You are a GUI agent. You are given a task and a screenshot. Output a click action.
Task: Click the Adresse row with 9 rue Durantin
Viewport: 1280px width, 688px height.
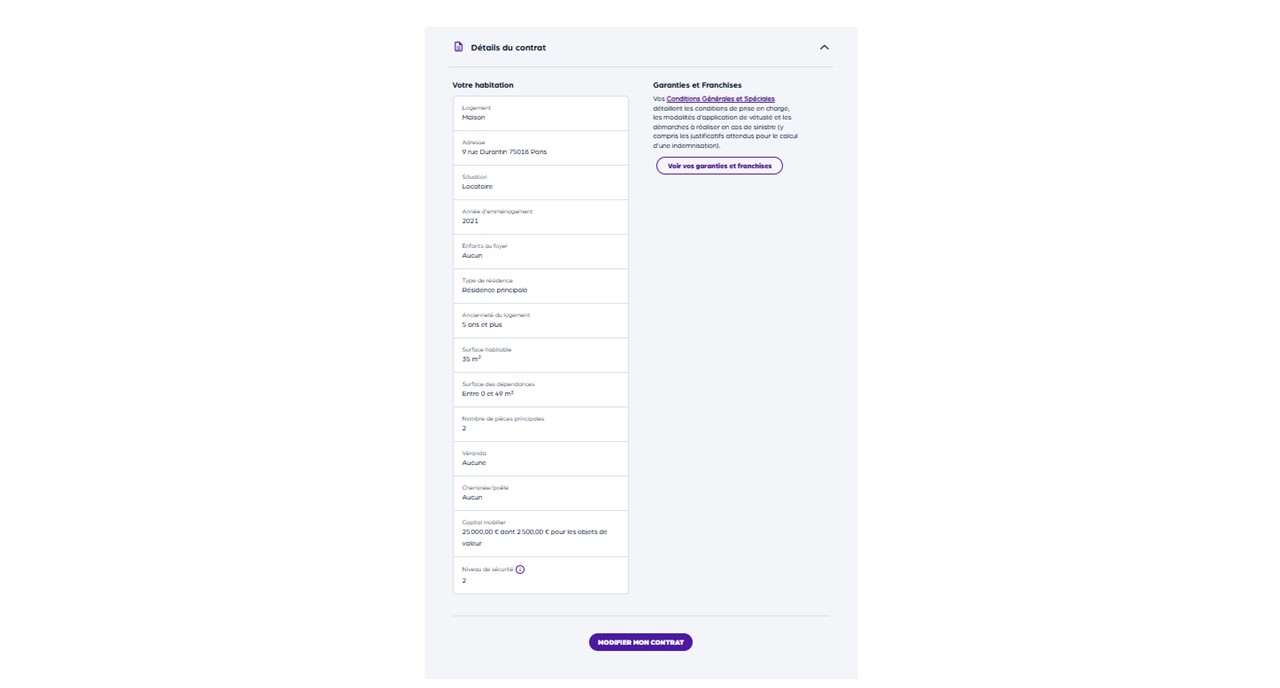540,148
